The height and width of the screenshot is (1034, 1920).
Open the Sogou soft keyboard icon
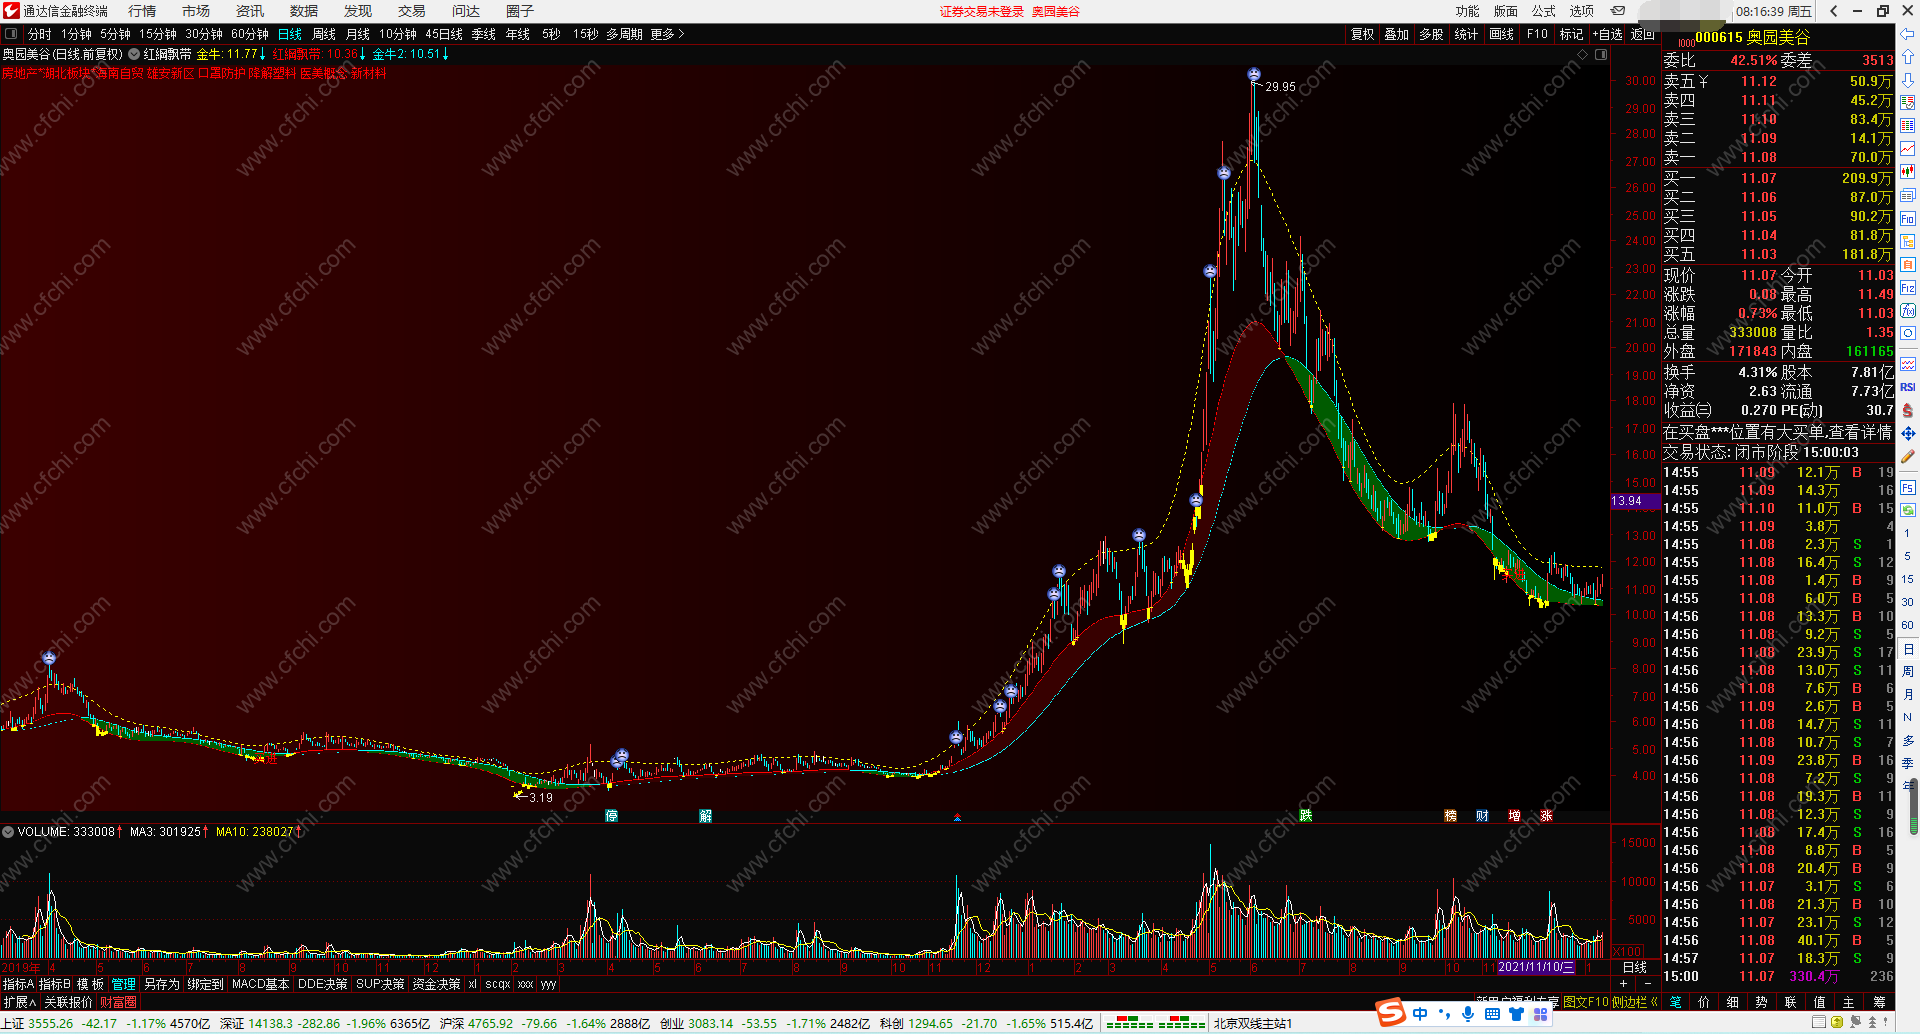1492,1014
